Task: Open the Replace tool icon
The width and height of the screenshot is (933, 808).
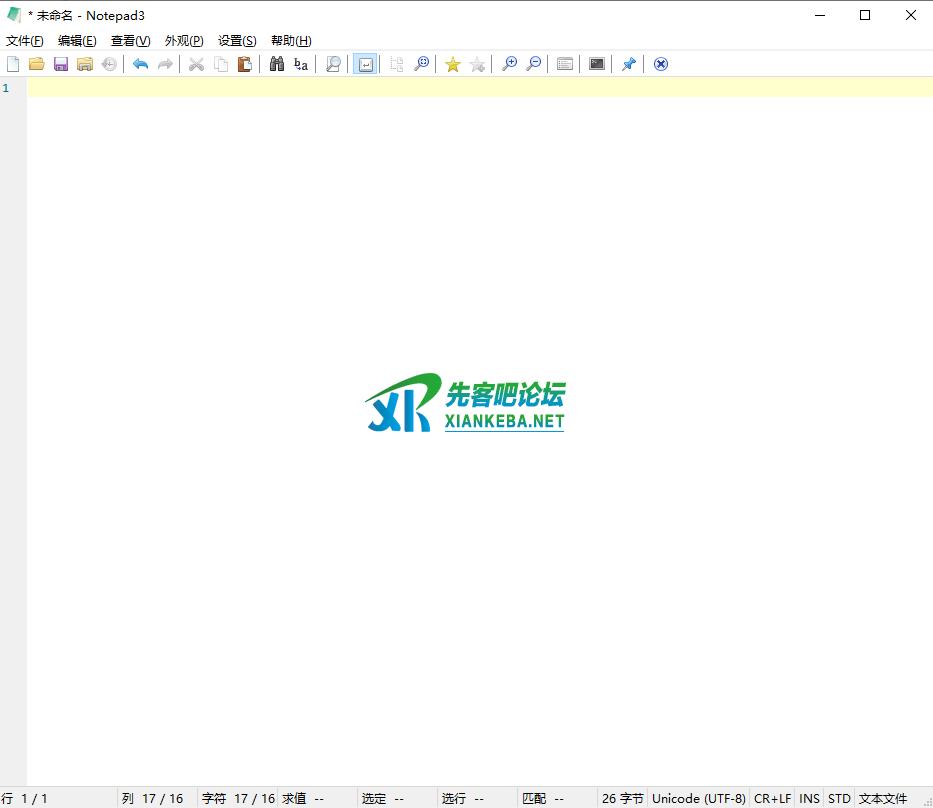Action: (x=301, y=64)
